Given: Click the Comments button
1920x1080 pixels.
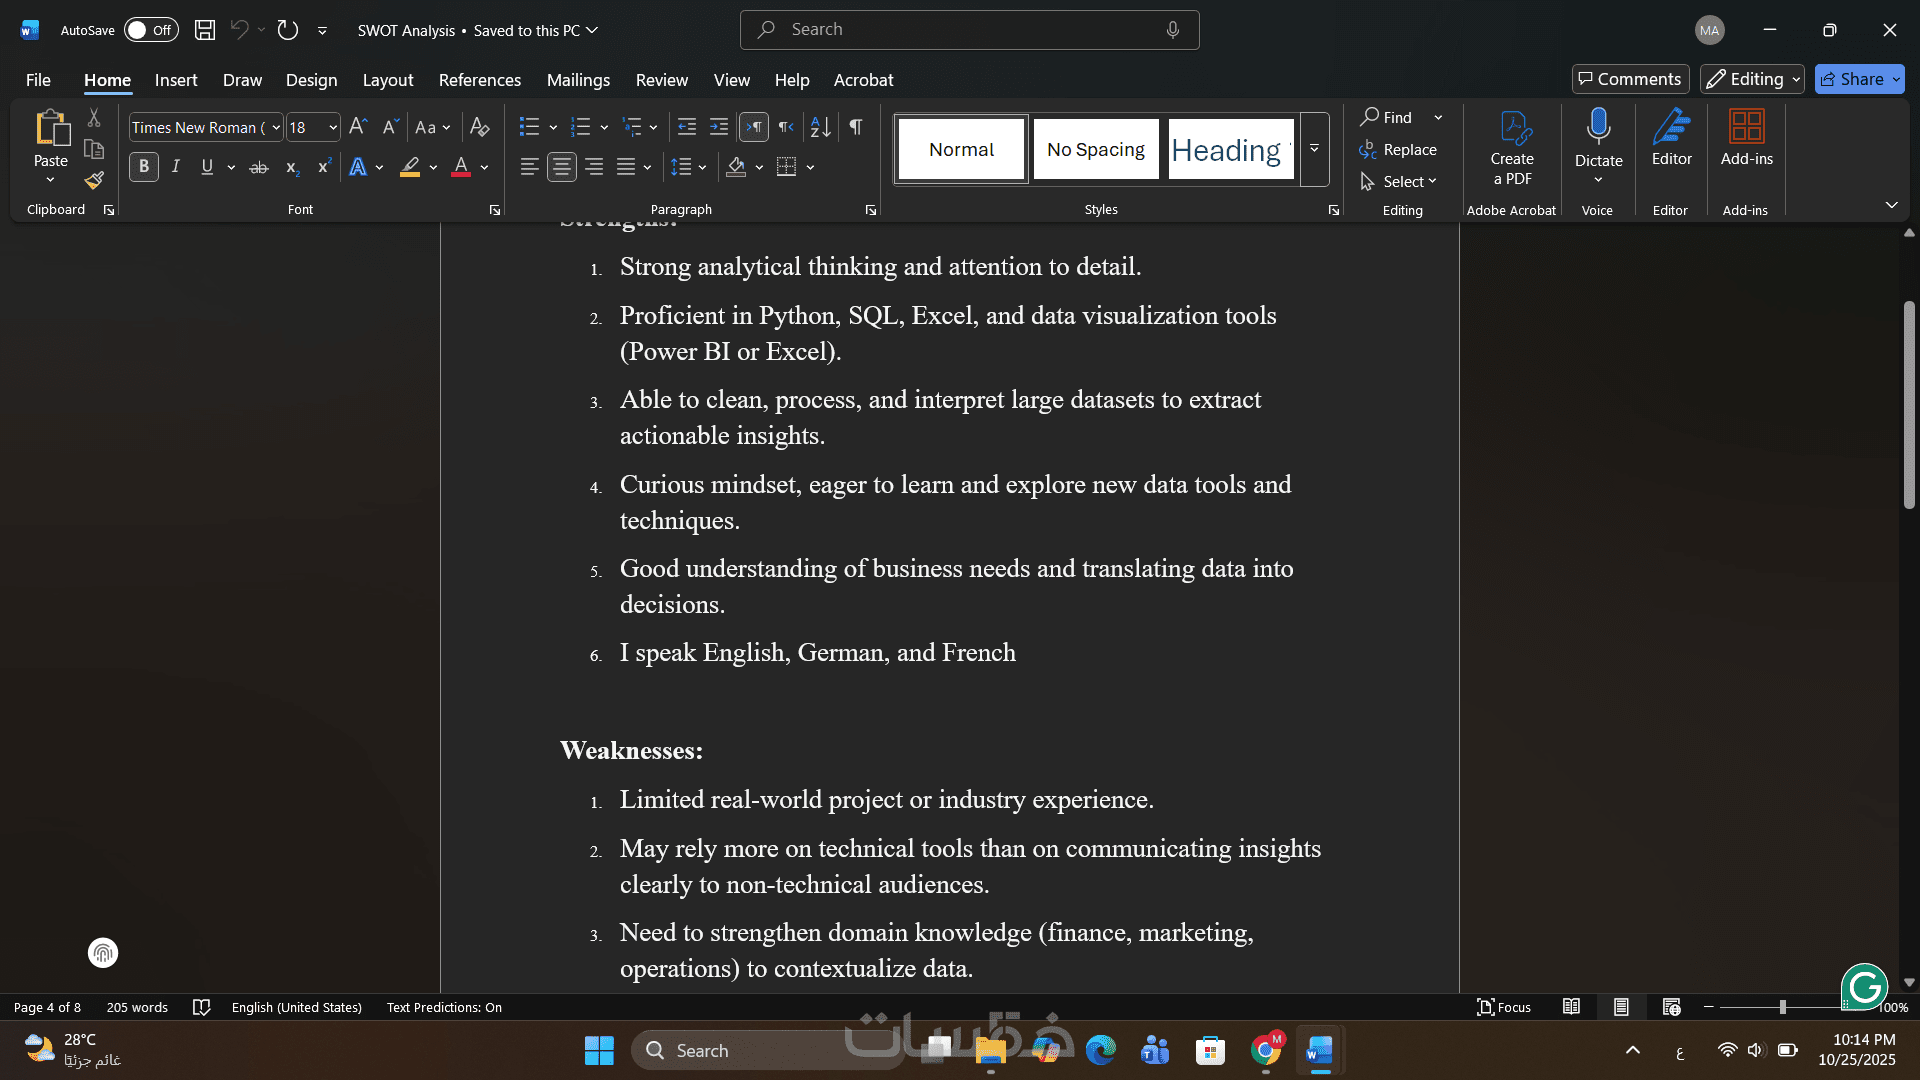Looking at the screenshot, I should [1630, 79].
